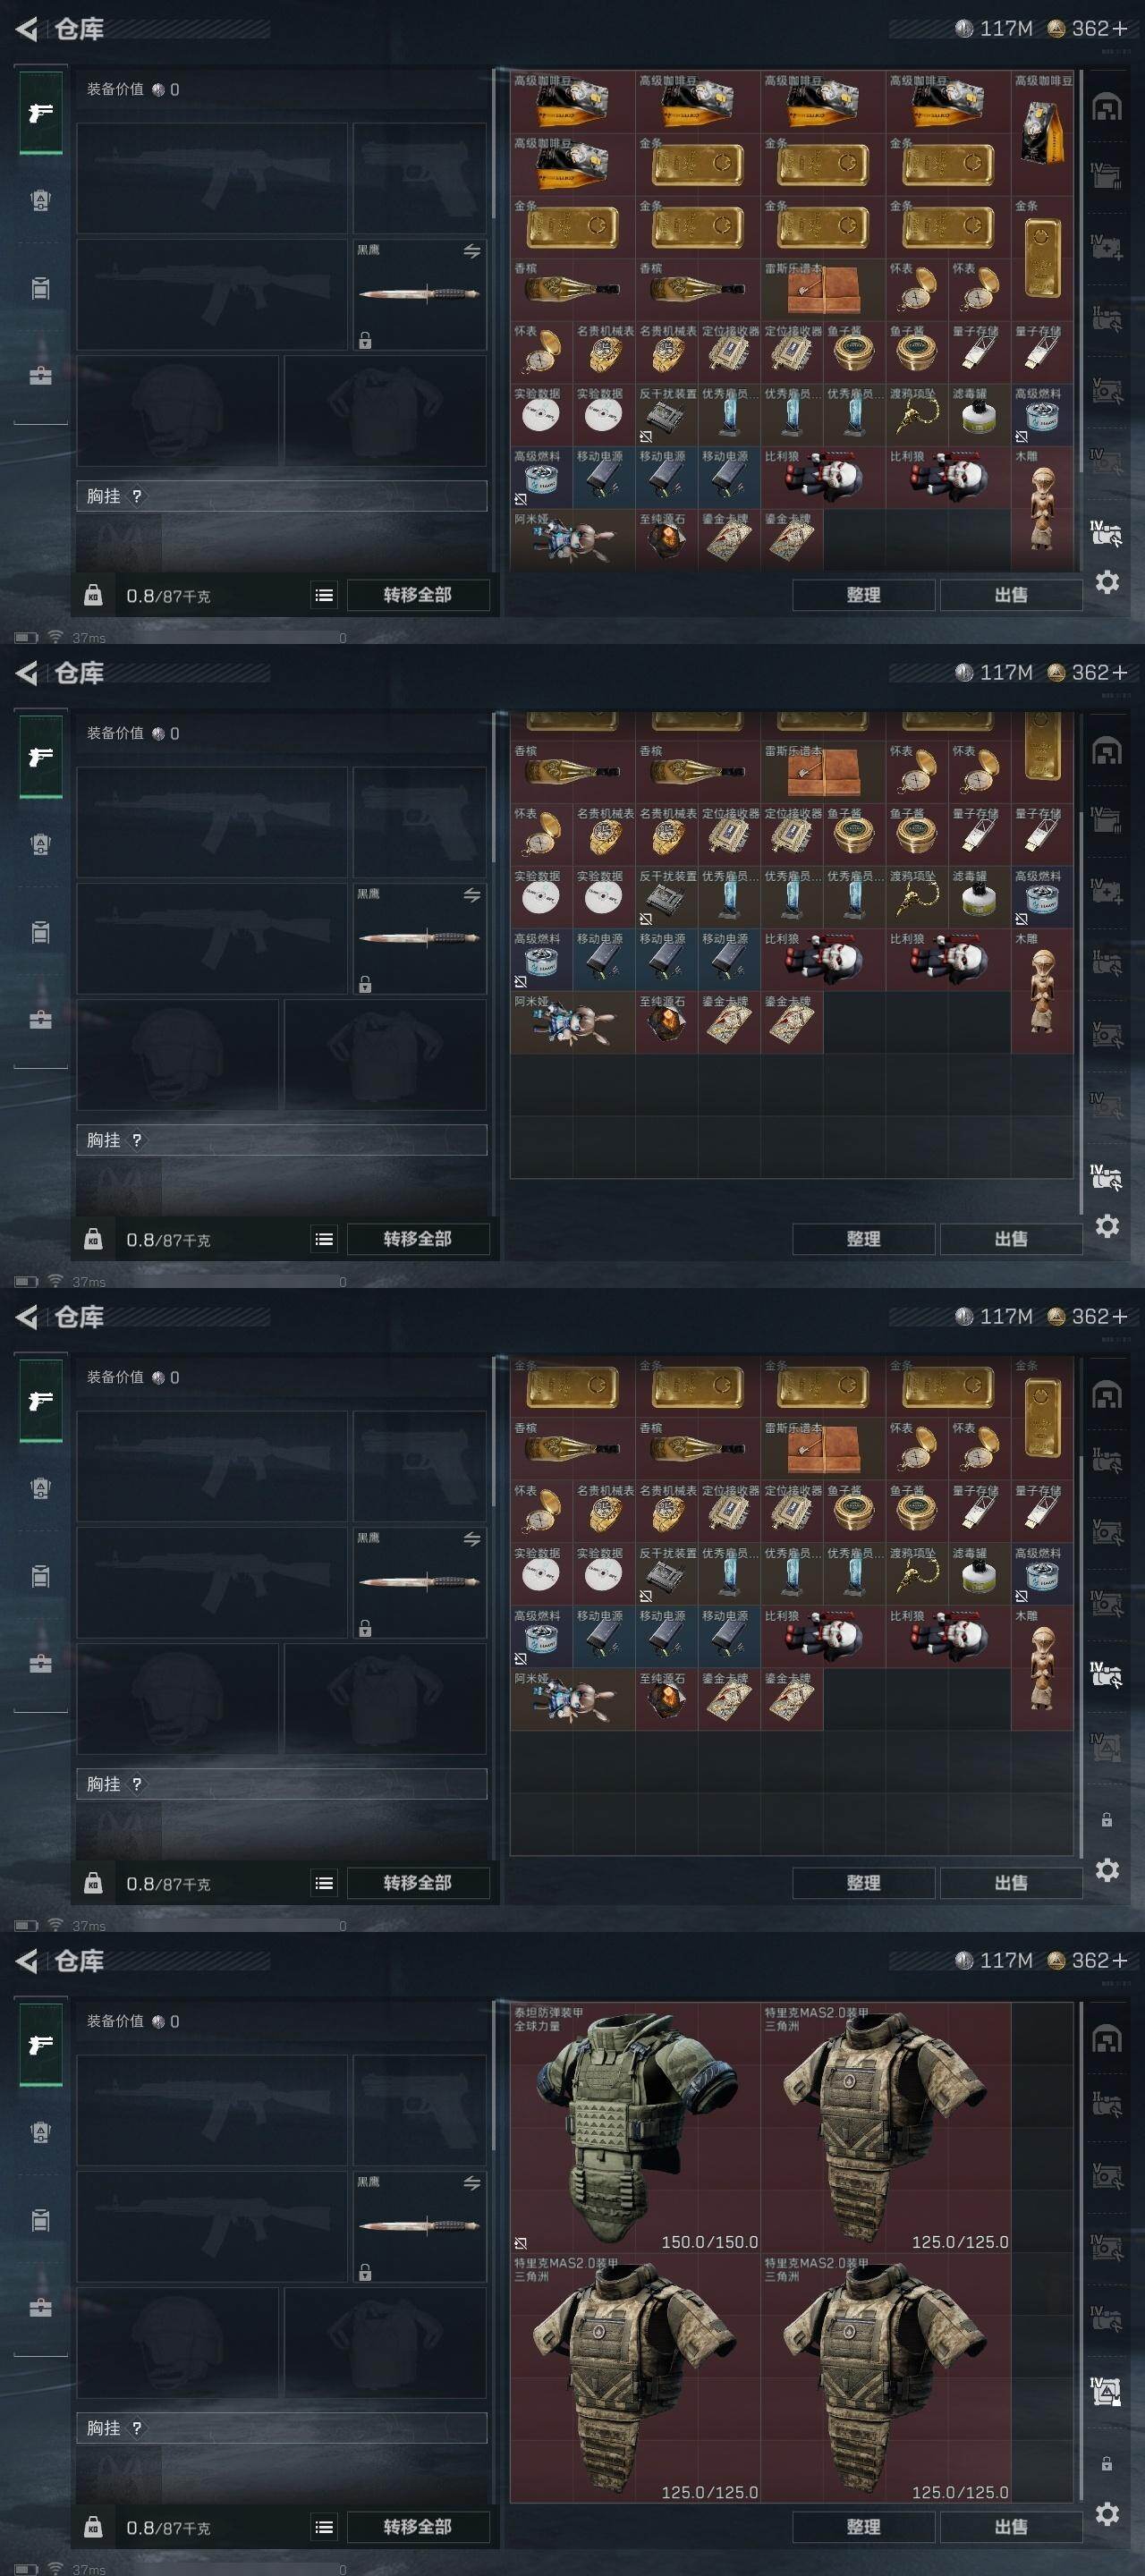
Task: Open the 胸挂 help question mark in armor view
Action: (137, 2427)
